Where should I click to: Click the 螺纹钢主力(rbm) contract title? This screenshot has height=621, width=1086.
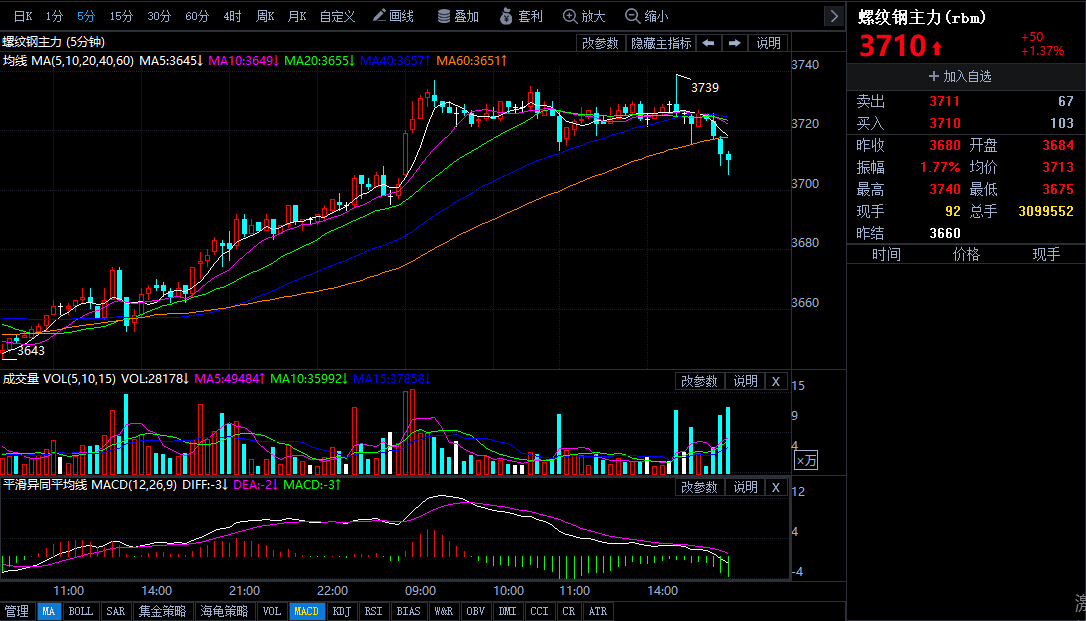[x=922, y=17]
